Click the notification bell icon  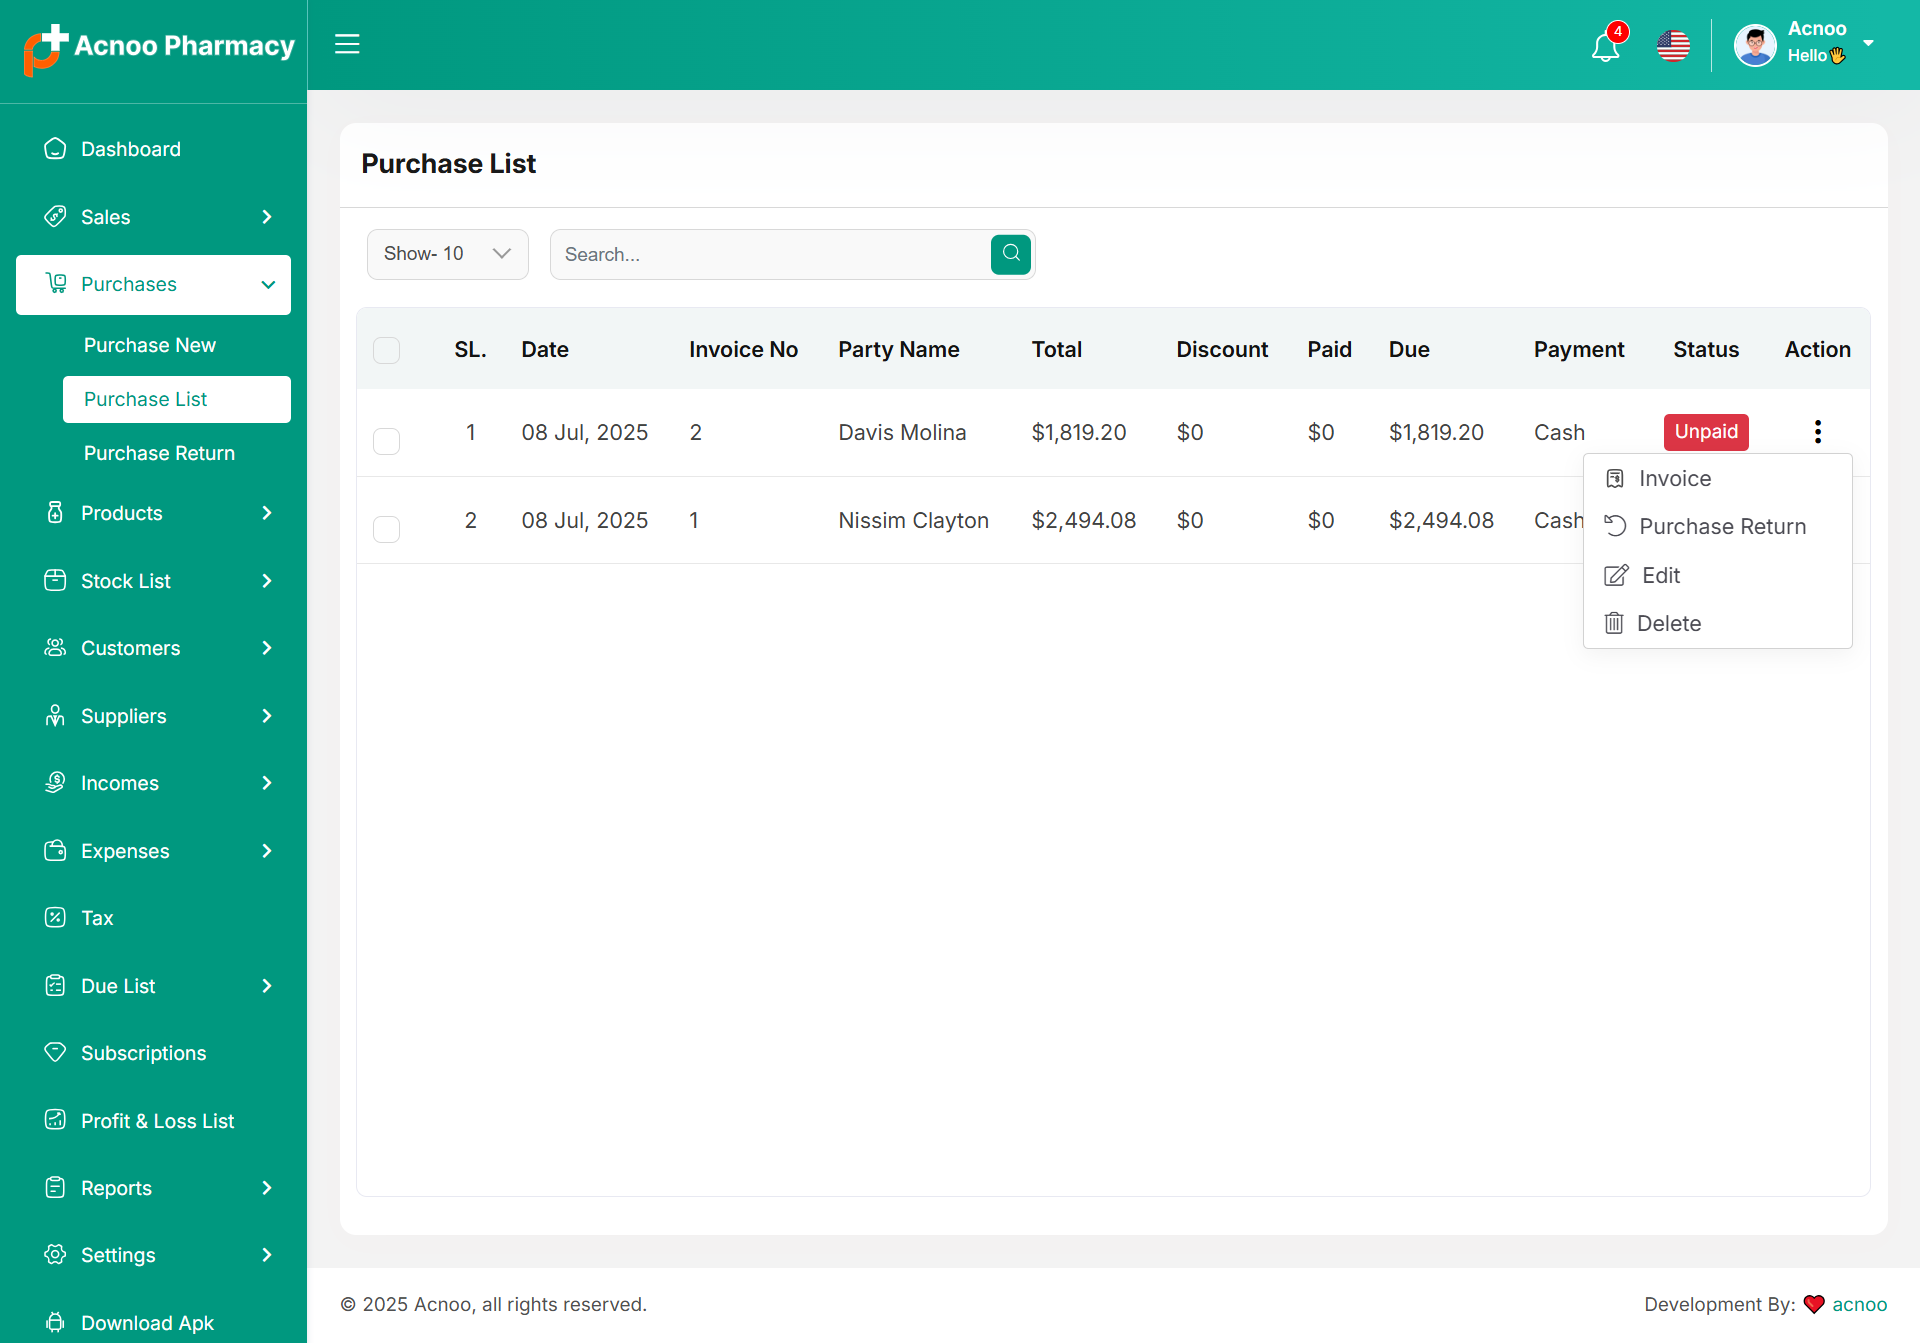coord(1605,46)
